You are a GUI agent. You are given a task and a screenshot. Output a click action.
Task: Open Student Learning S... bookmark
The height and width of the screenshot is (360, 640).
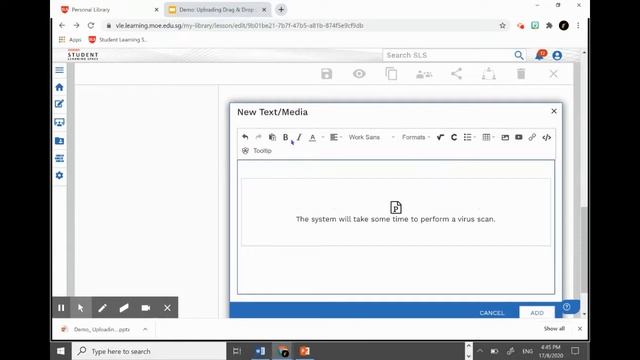coord(118,40)
